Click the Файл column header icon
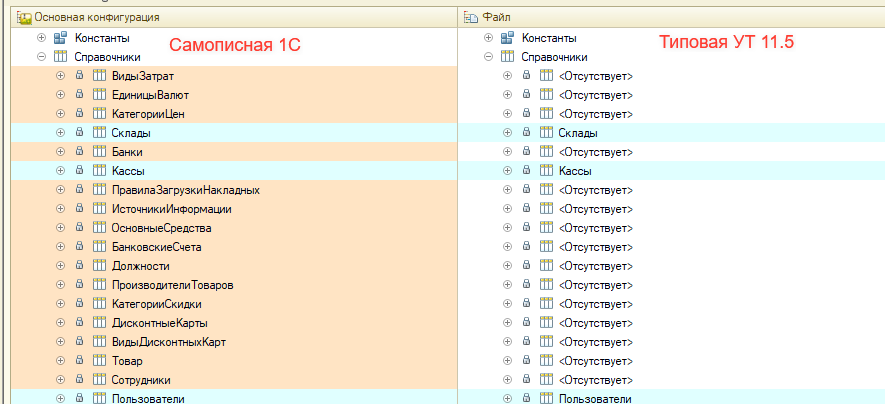 471,17
